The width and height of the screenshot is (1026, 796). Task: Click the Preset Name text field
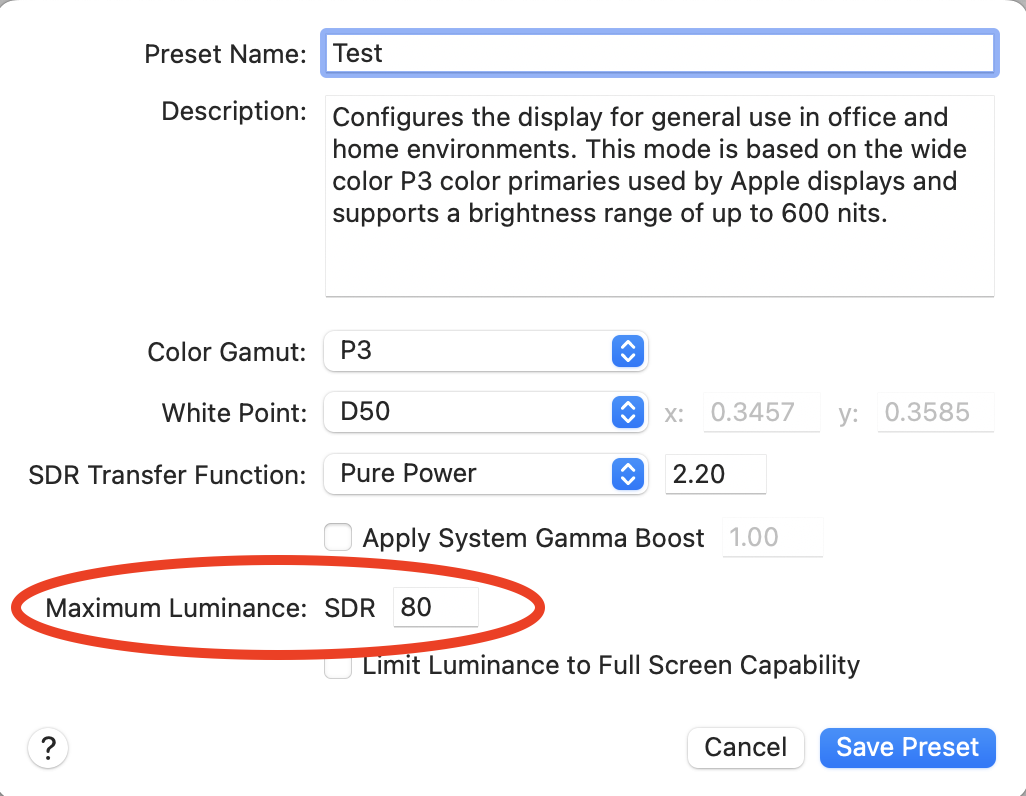[659, 53]
